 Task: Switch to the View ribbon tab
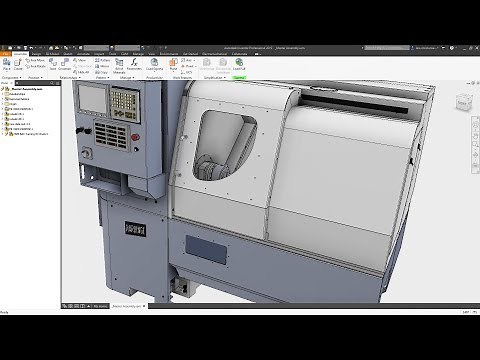click(x=151, y=54)
